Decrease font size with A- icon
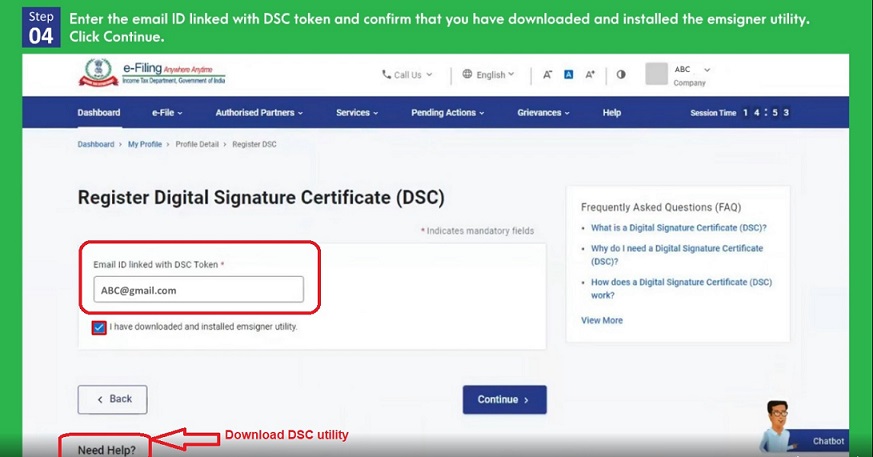 pos(547,75)
